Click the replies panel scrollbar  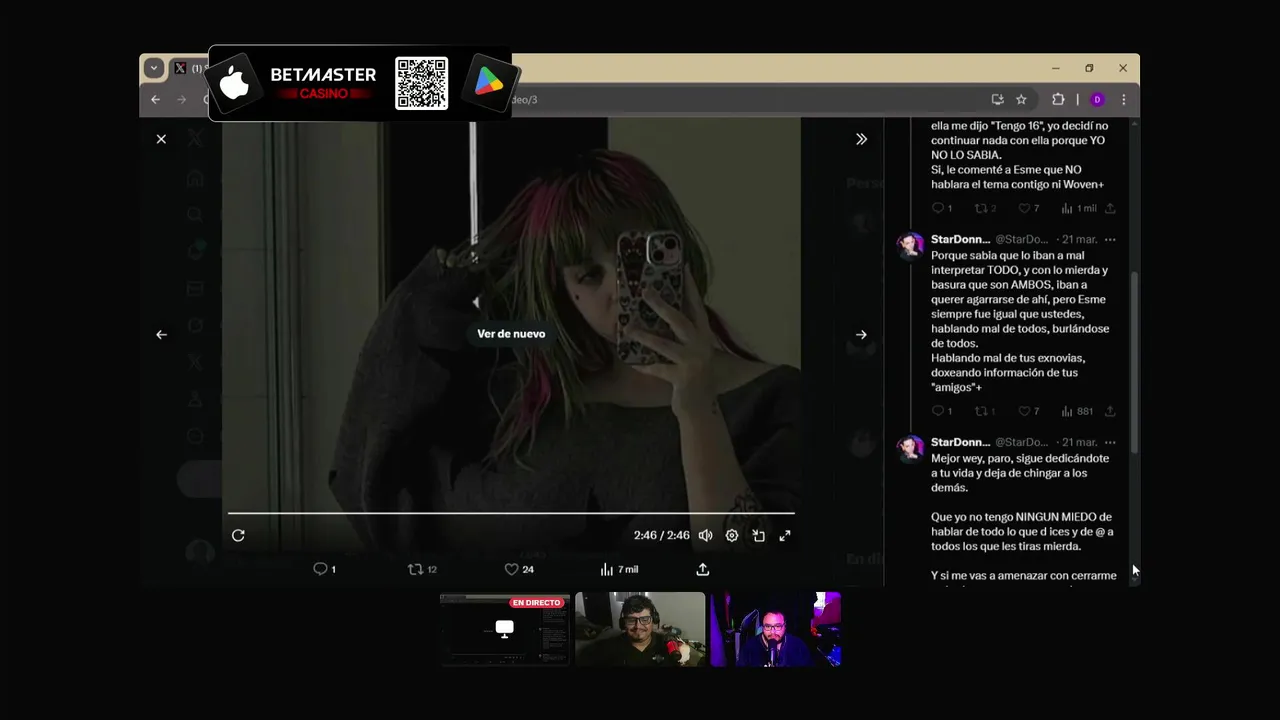[x=1134, y=361]
